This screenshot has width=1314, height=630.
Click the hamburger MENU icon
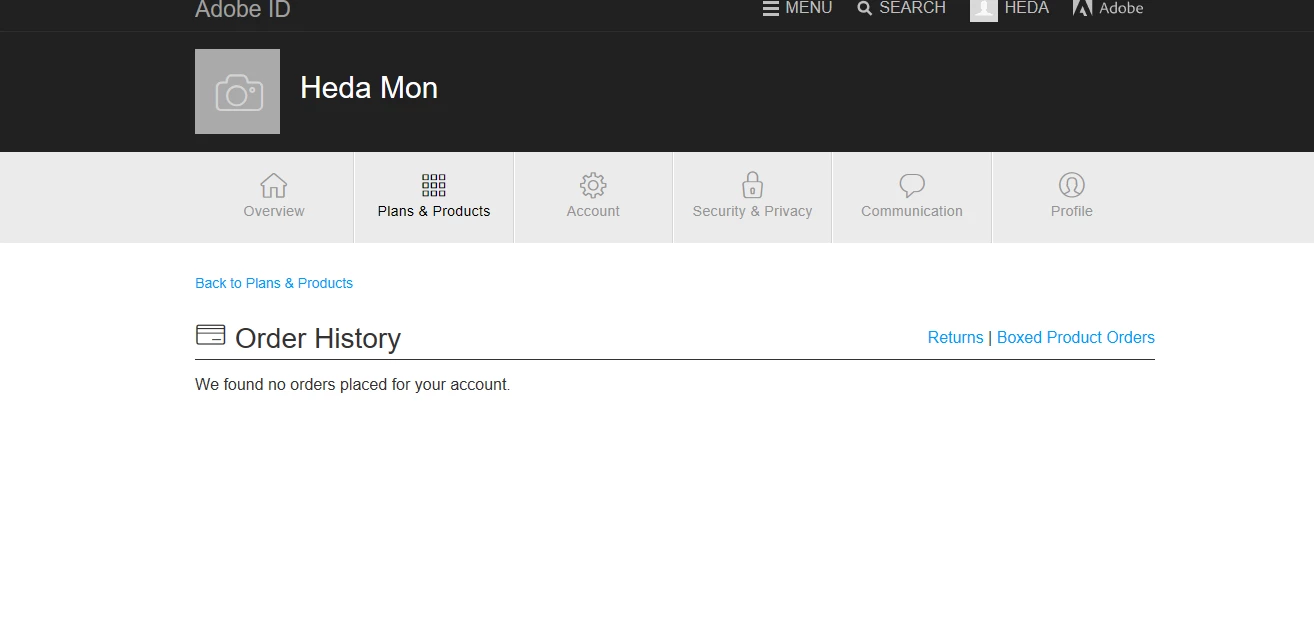771,8
